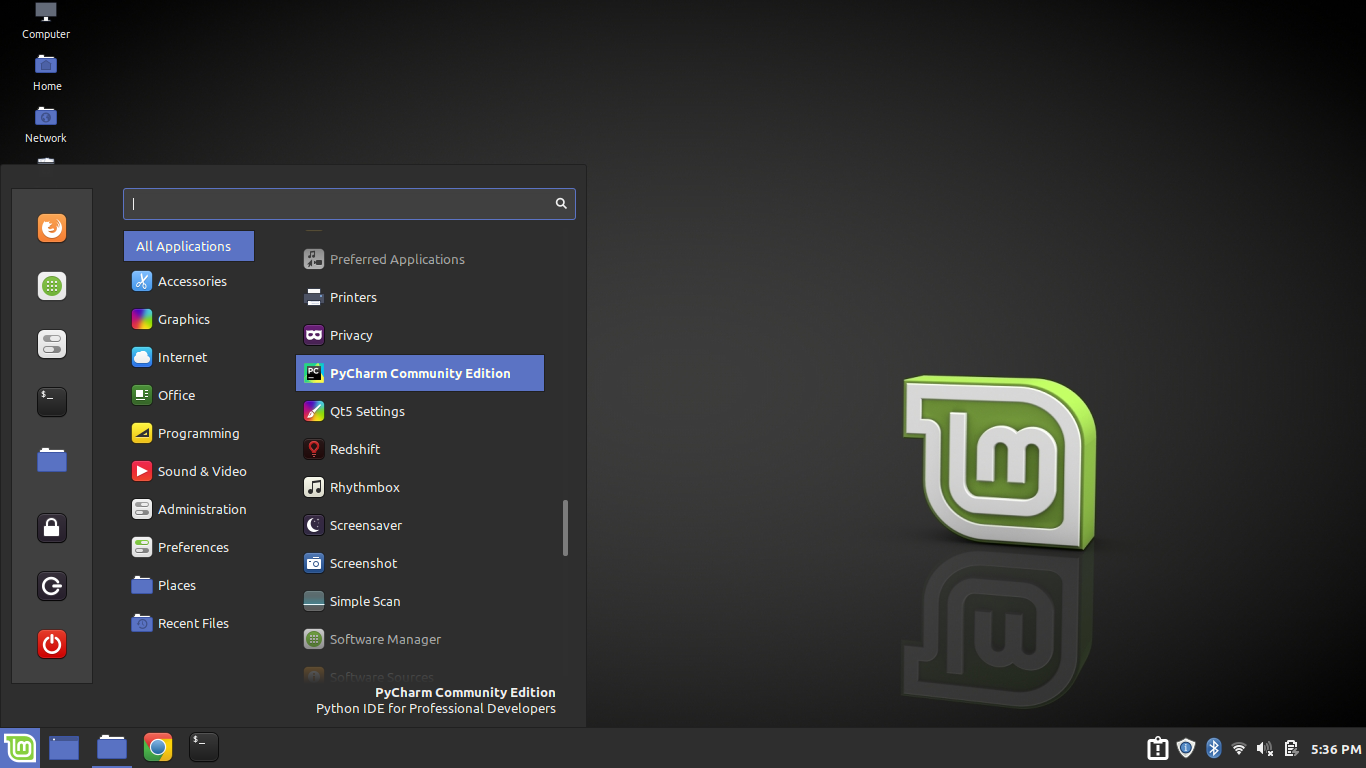Open the file manager from the panel
The image size is (1366, 768).
(x=112, y=748)
